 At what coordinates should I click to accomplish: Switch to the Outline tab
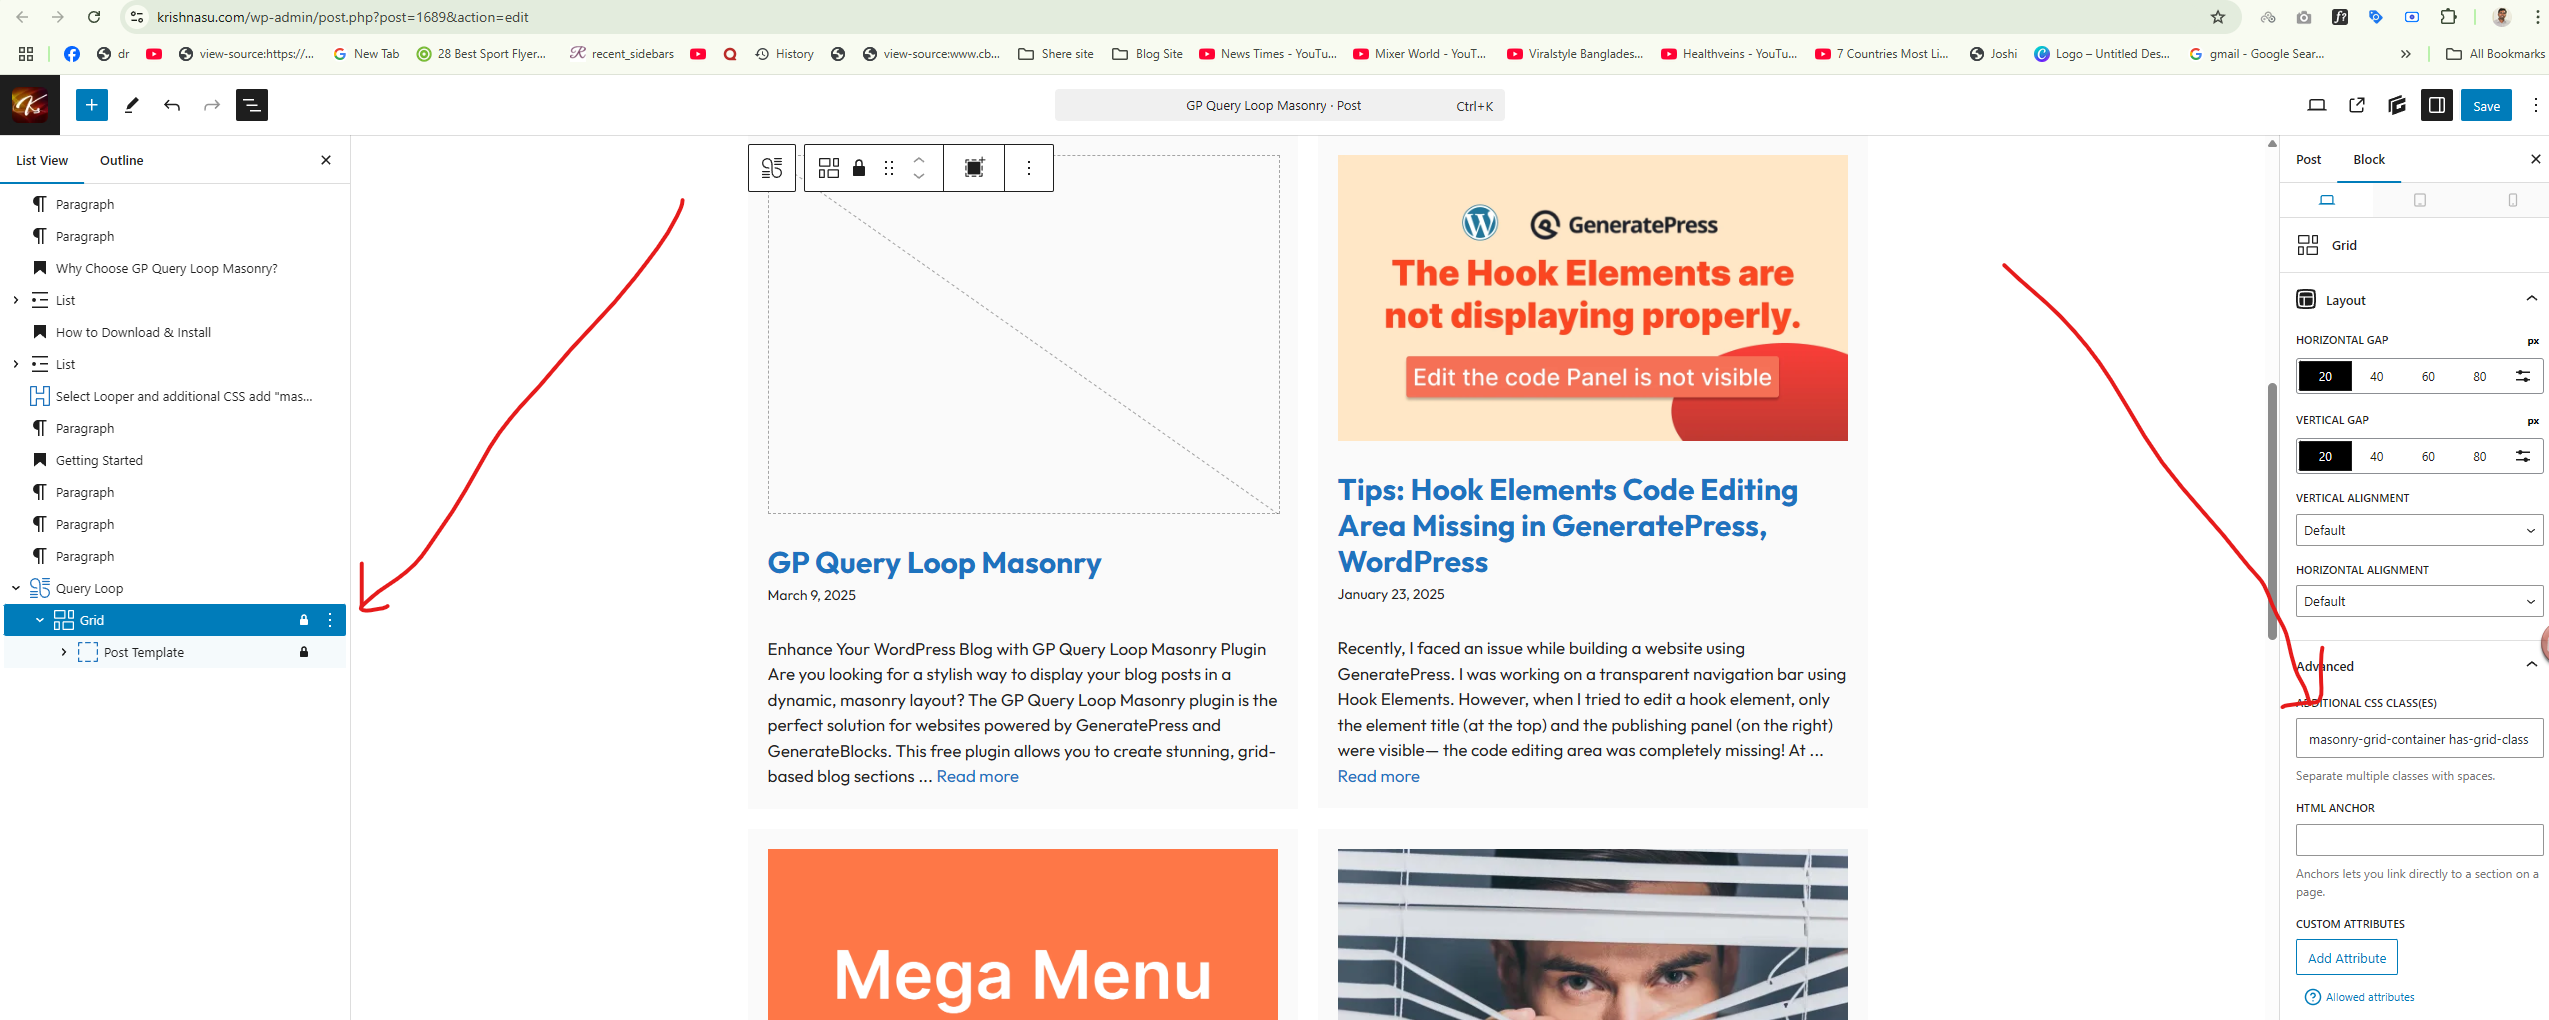click(x=121, y=160)
